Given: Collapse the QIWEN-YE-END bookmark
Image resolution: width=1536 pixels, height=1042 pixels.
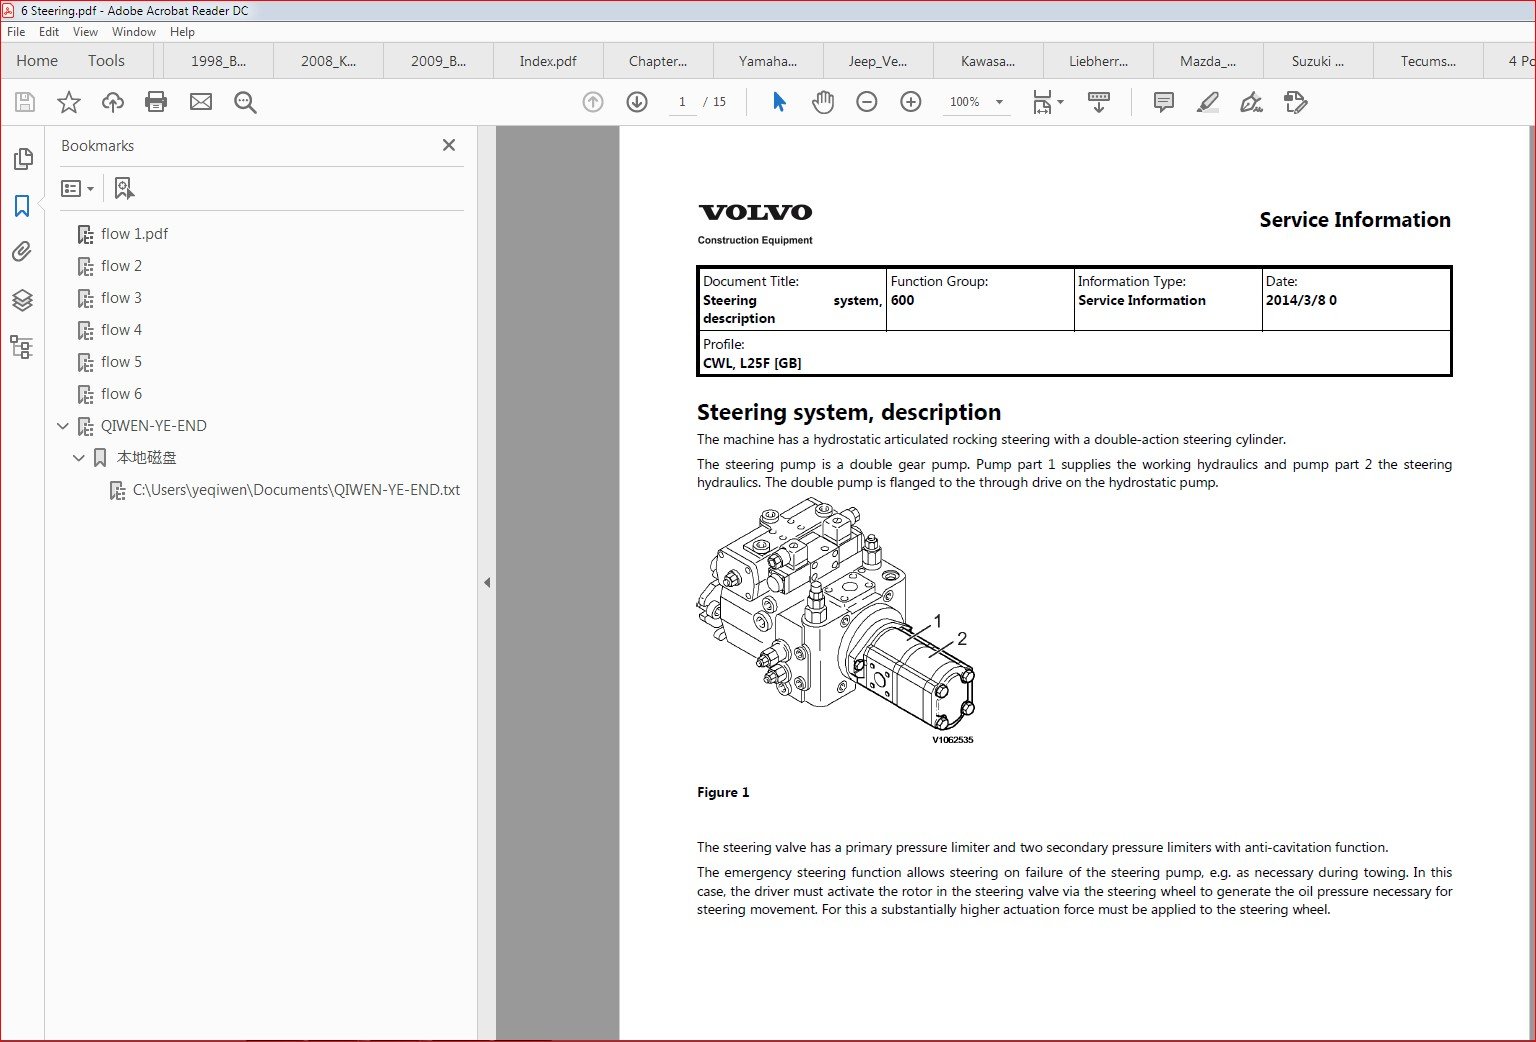Looking at the screenshot, I should tap(63, 426).
